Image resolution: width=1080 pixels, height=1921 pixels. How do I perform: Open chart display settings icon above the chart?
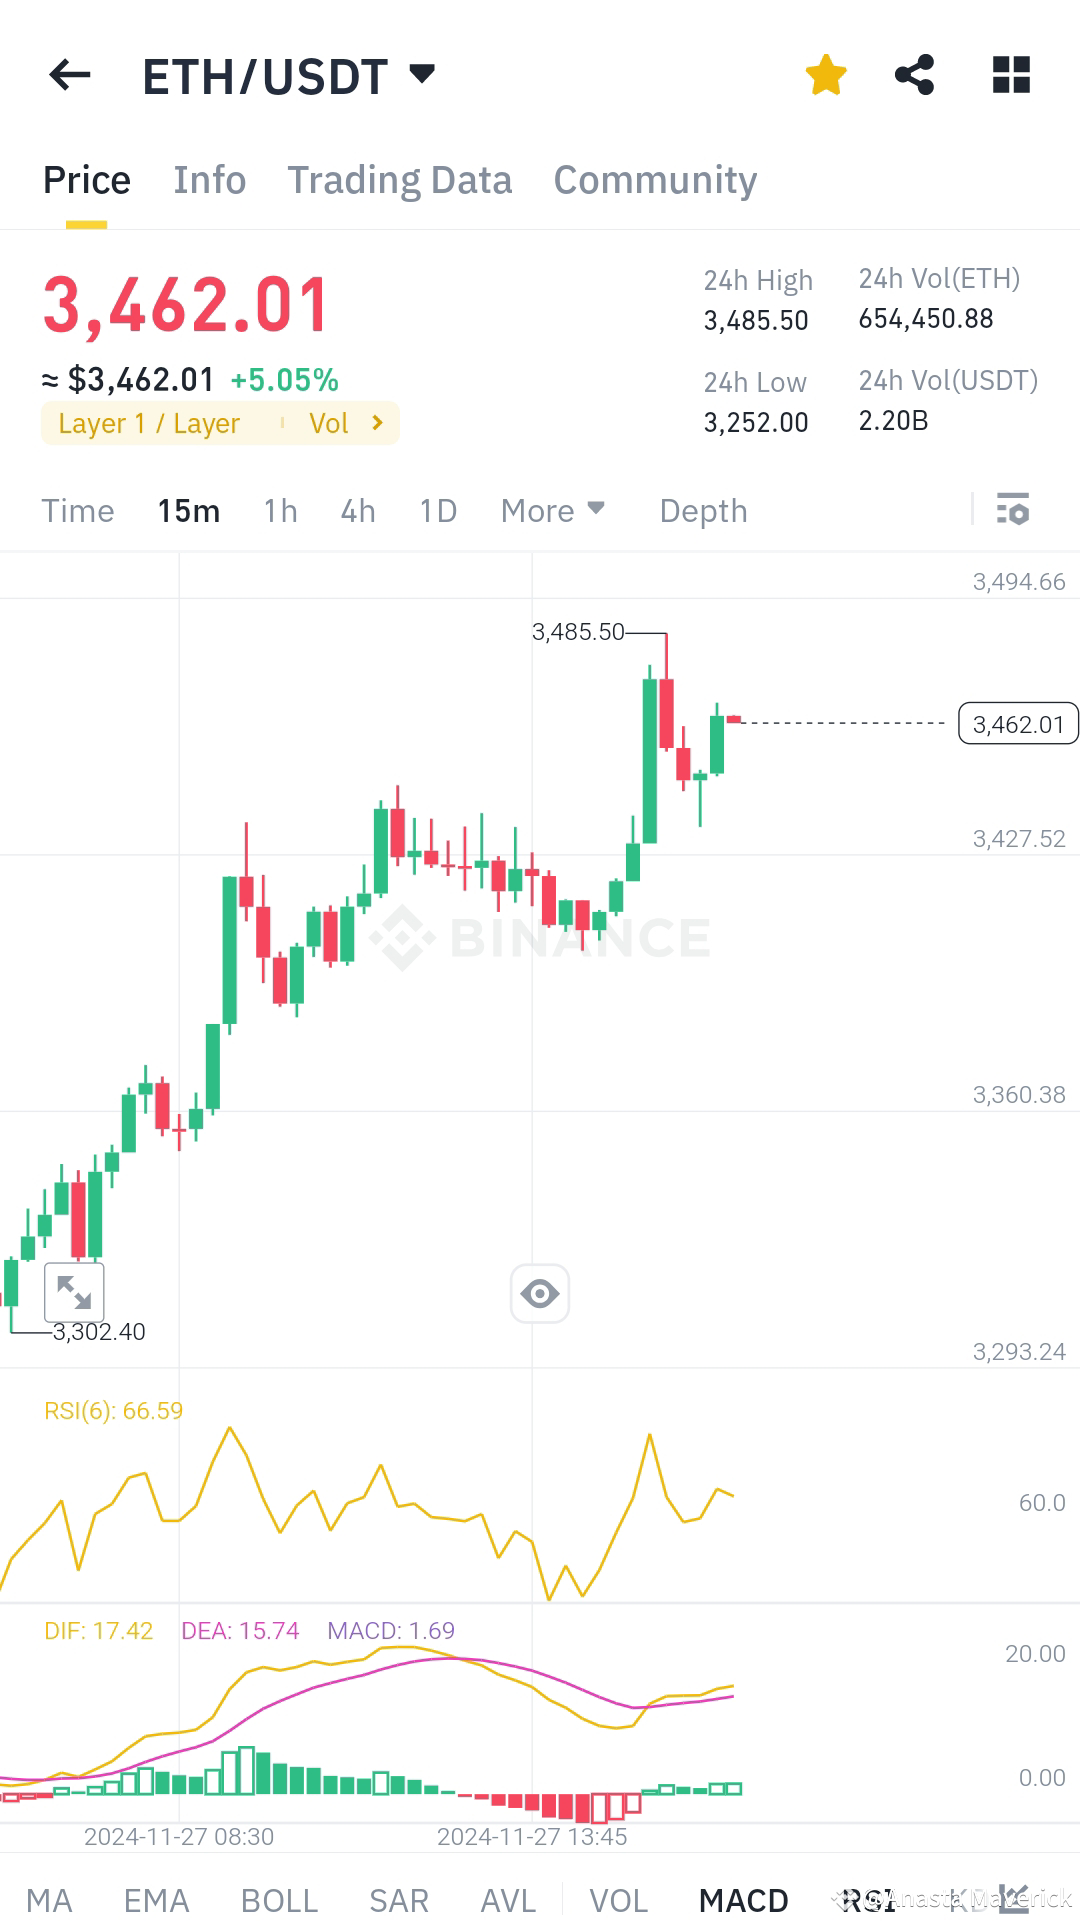click(1013, 510)
